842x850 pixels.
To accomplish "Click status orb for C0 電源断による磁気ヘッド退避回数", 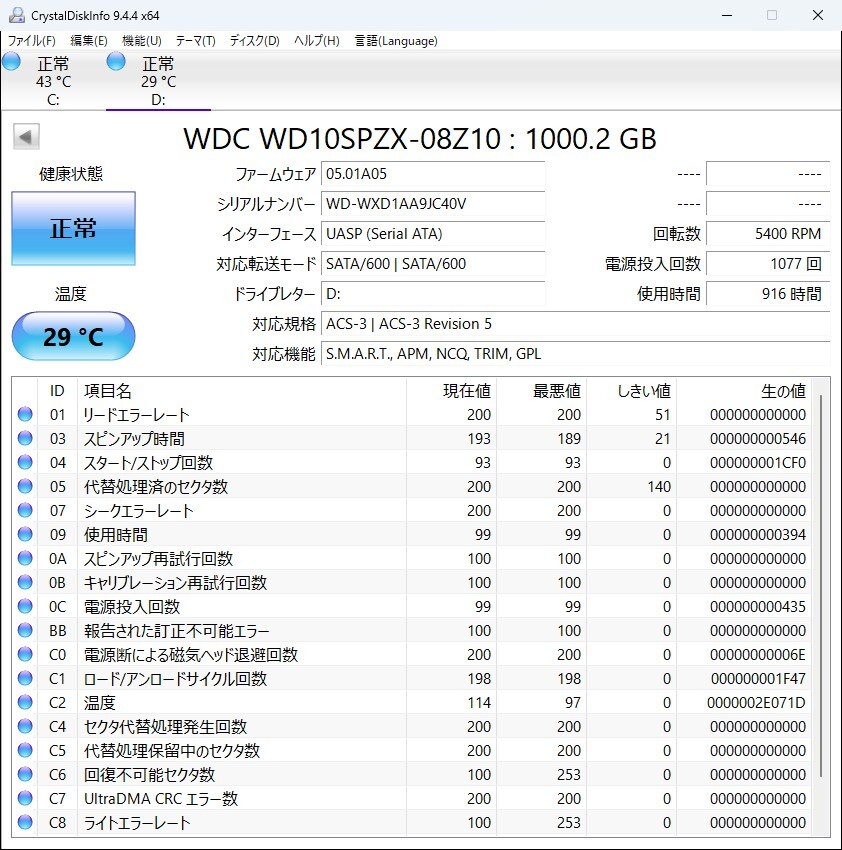I will coord(25,654).
